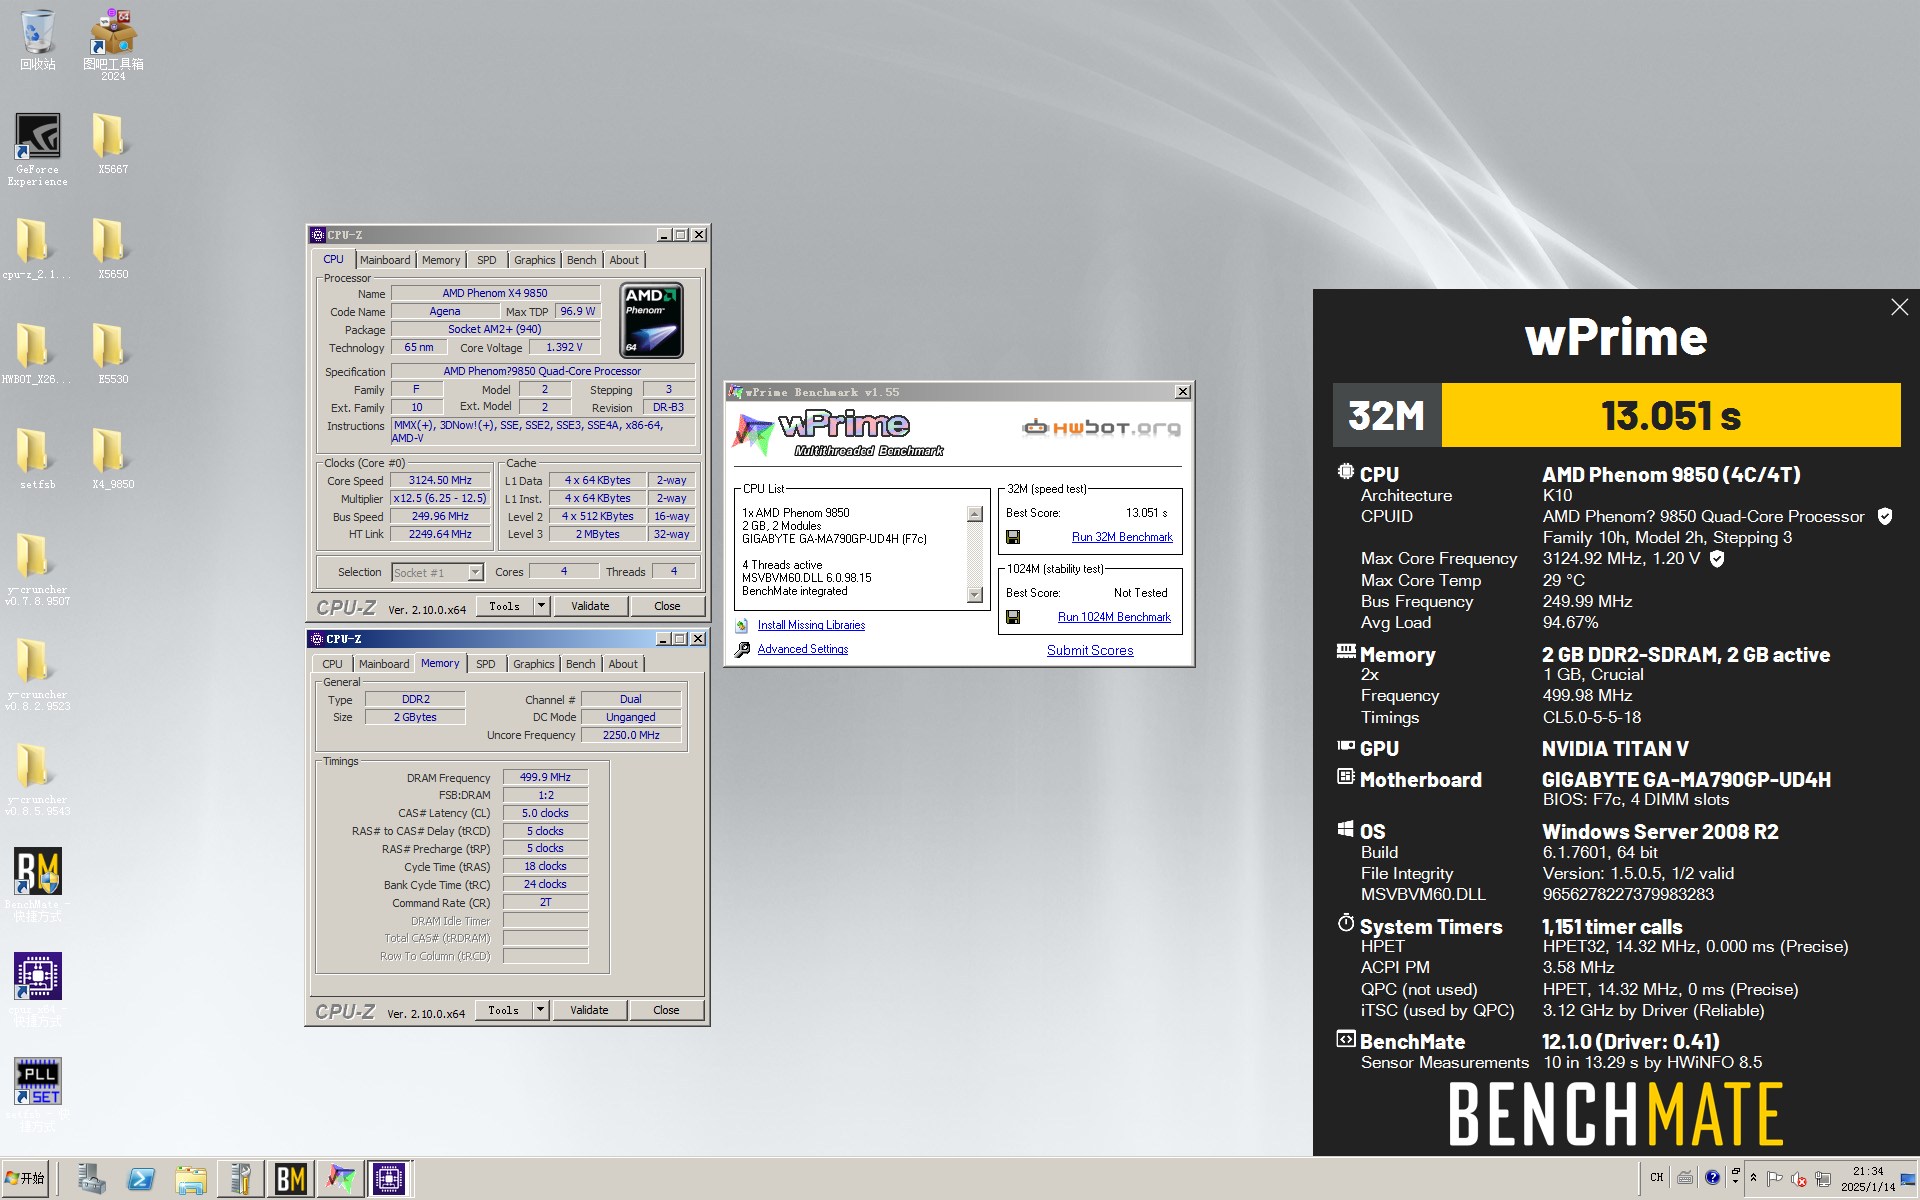
Task: Run the 32M Benchmark link
Action: [x=1122, y=537]
